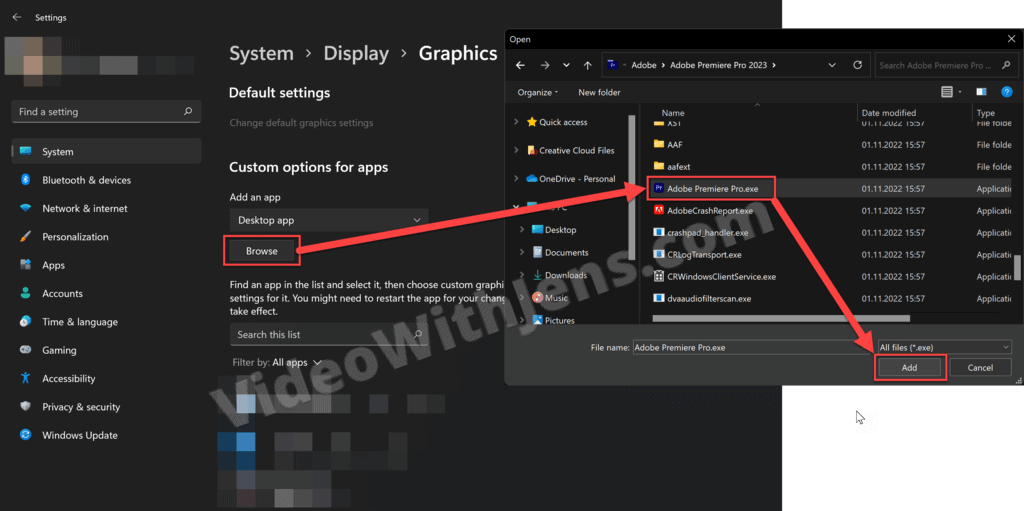Select Downloads in navigation tree
This screenshot has width=1024, height=511.
click(x=560, y=275)
